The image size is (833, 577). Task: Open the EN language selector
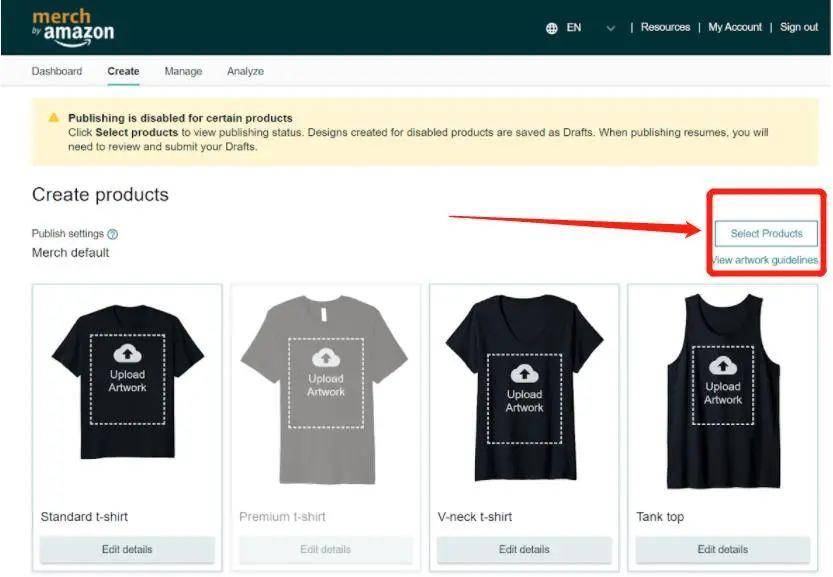point(574,28)
